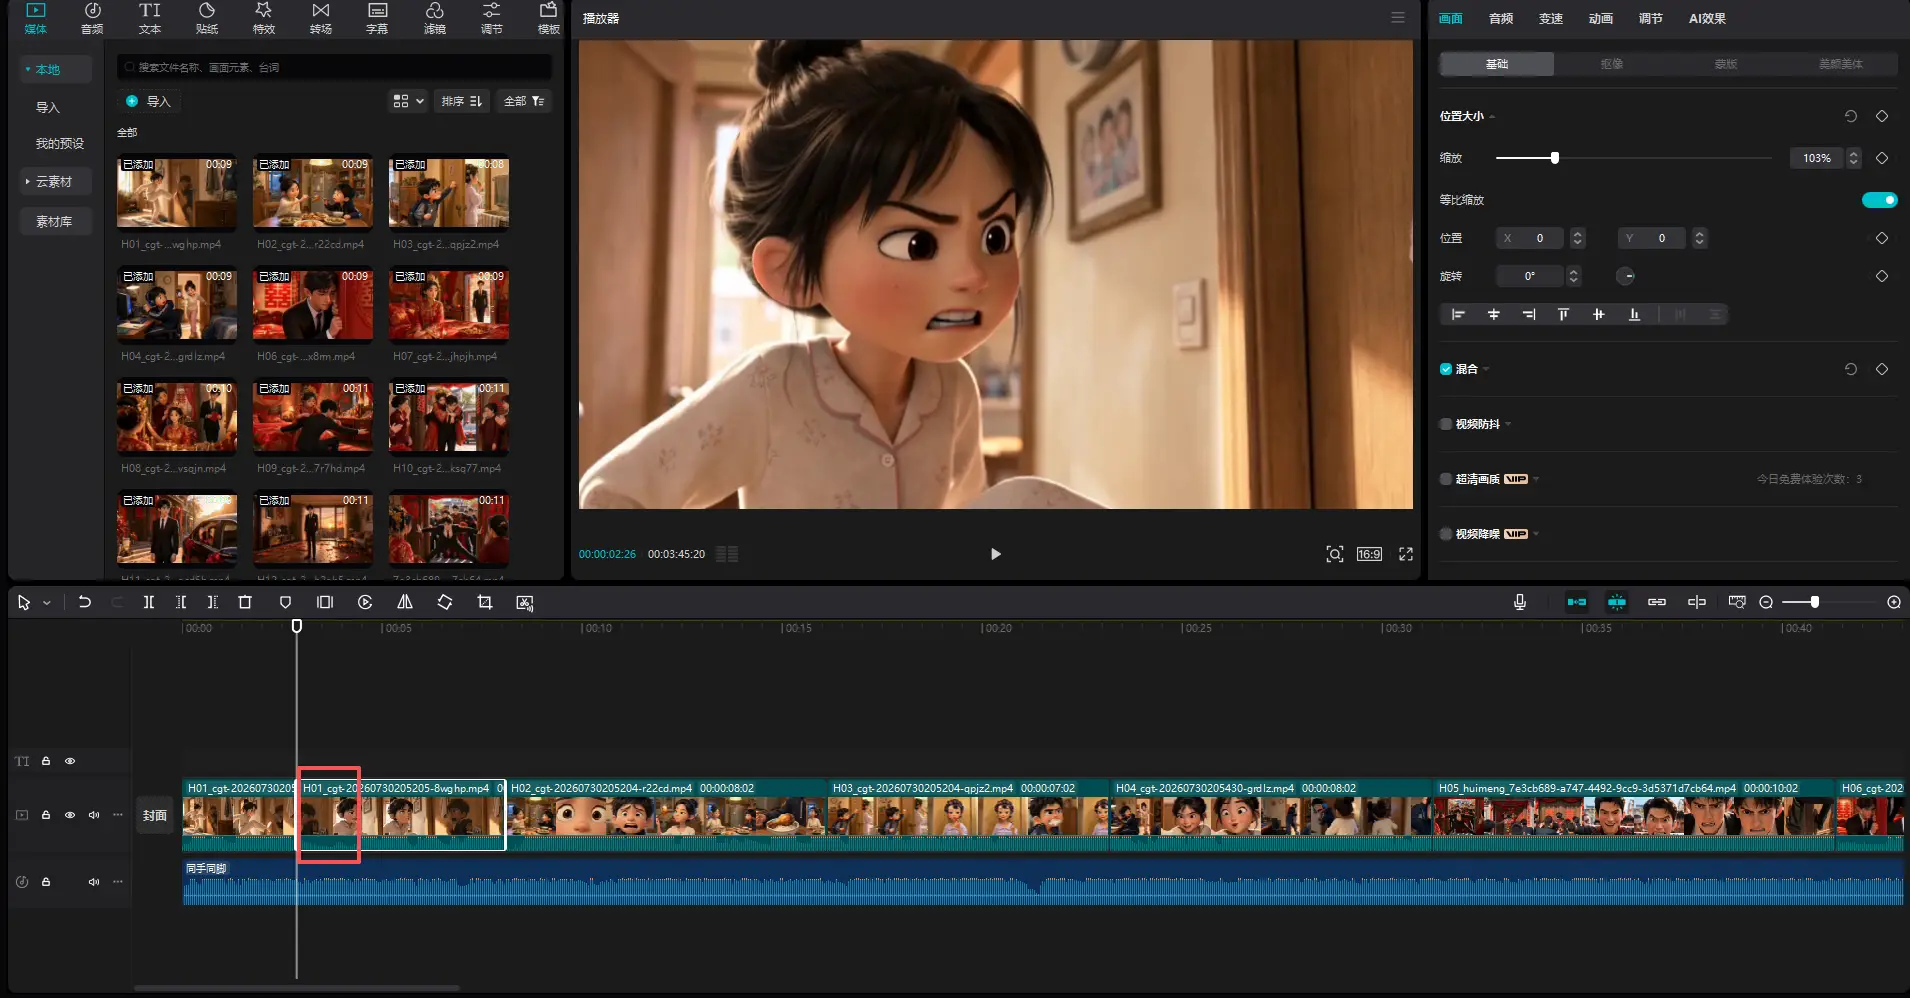Screen dimensions: 1910x998
Task: Zoom in the timeline with plus icon
Action: point(1894,602)
